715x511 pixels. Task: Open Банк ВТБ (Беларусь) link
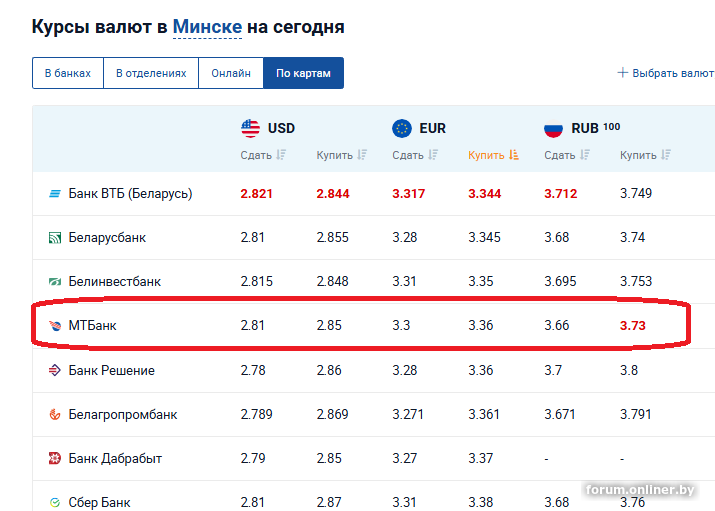pyautogui.click(x=130, y=194)
